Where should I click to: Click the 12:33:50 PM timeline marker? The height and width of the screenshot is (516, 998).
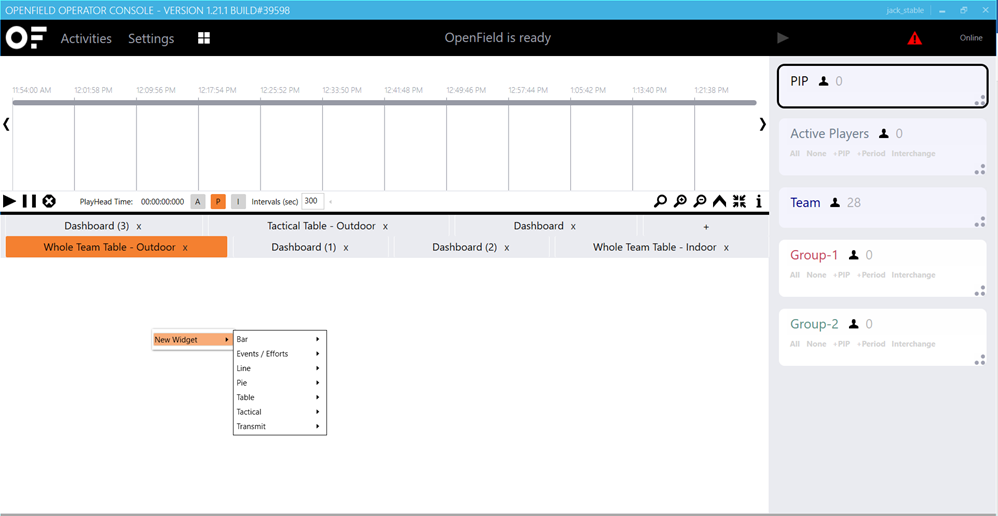pyautogui.click(x=342, y=90)
